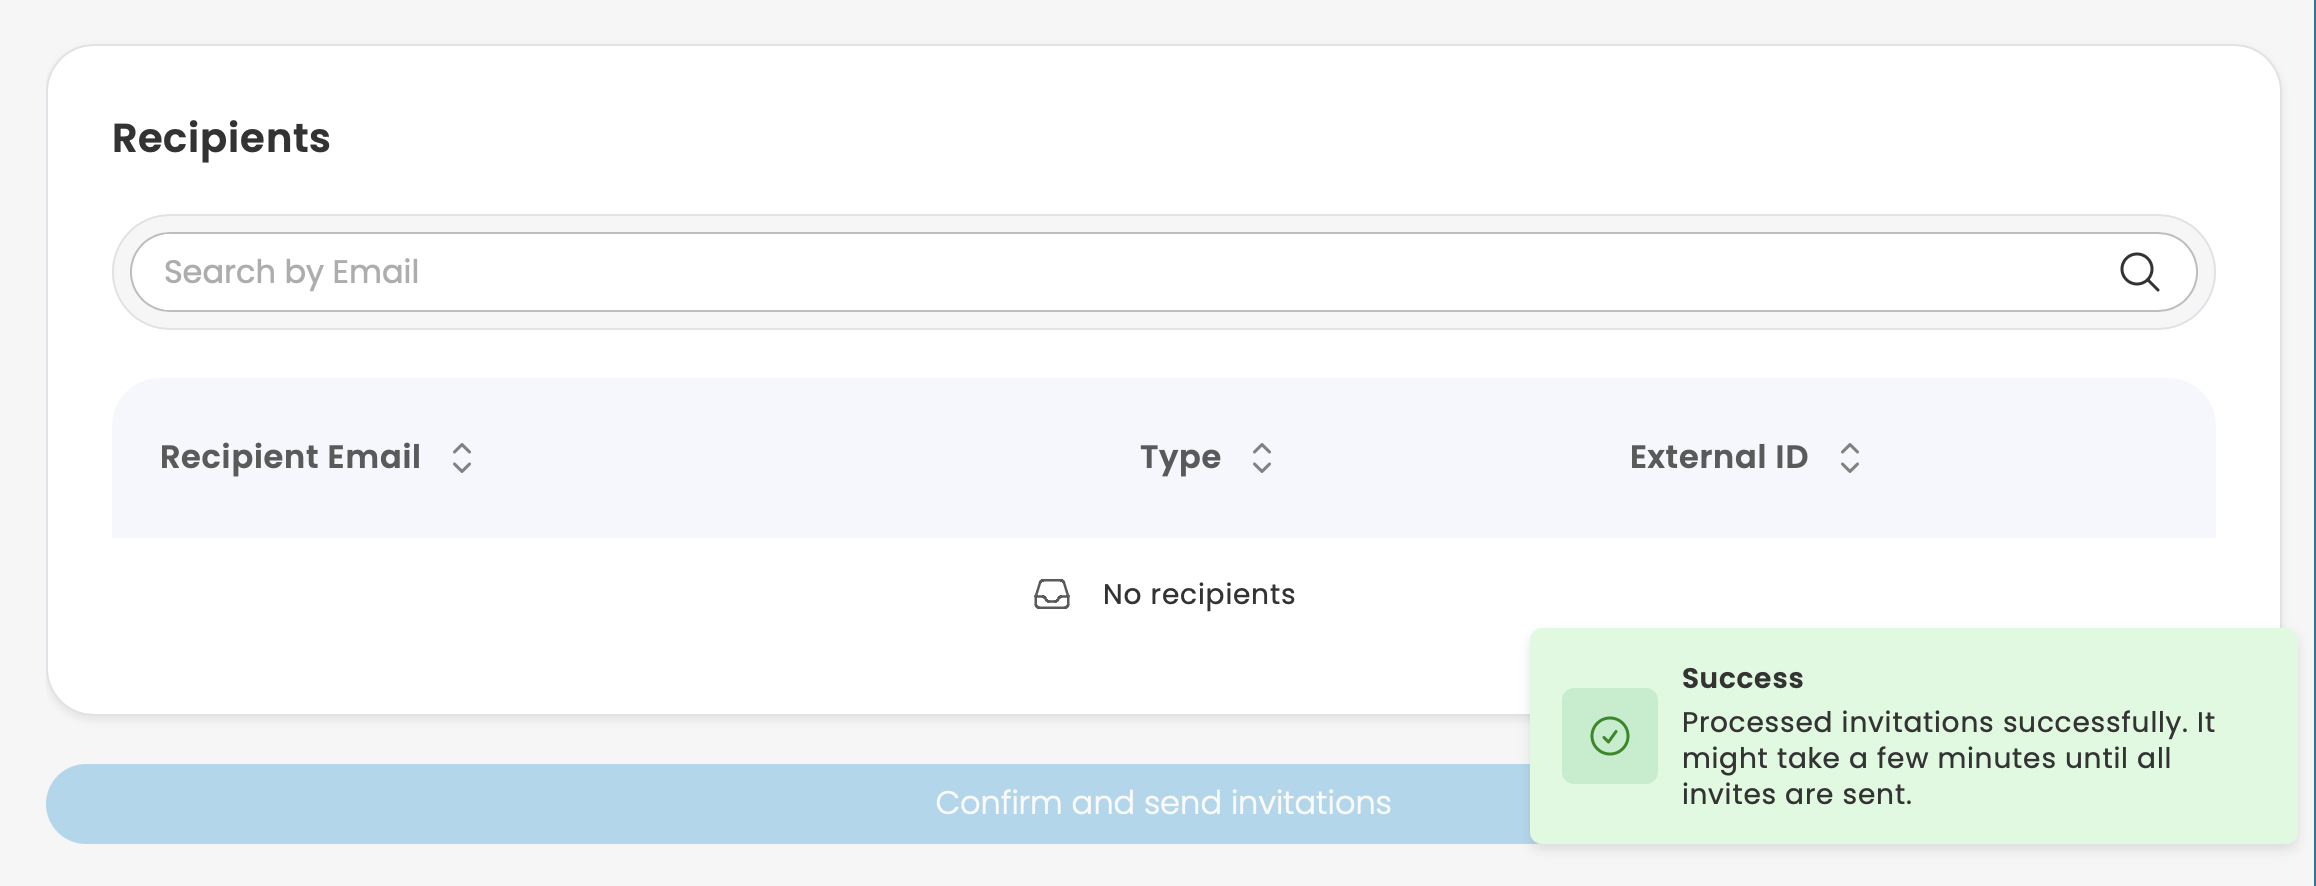Image resolution: width=2316 pixels, height=886 pixels.
Task: Click the green success checkmark icon
Action: (1610, 736)
